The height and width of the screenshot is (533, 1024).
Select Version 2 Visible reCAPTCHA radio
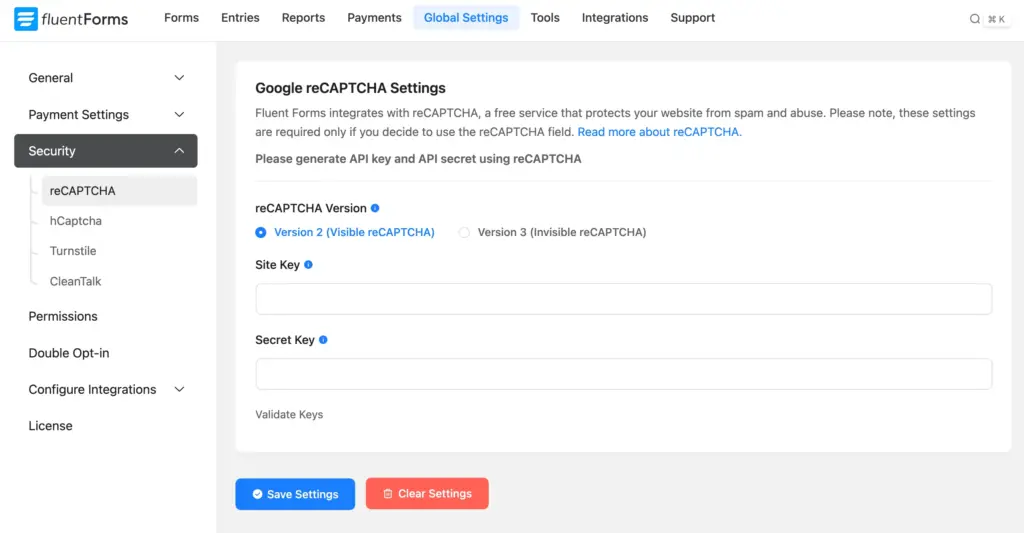(x=261, y=232)
